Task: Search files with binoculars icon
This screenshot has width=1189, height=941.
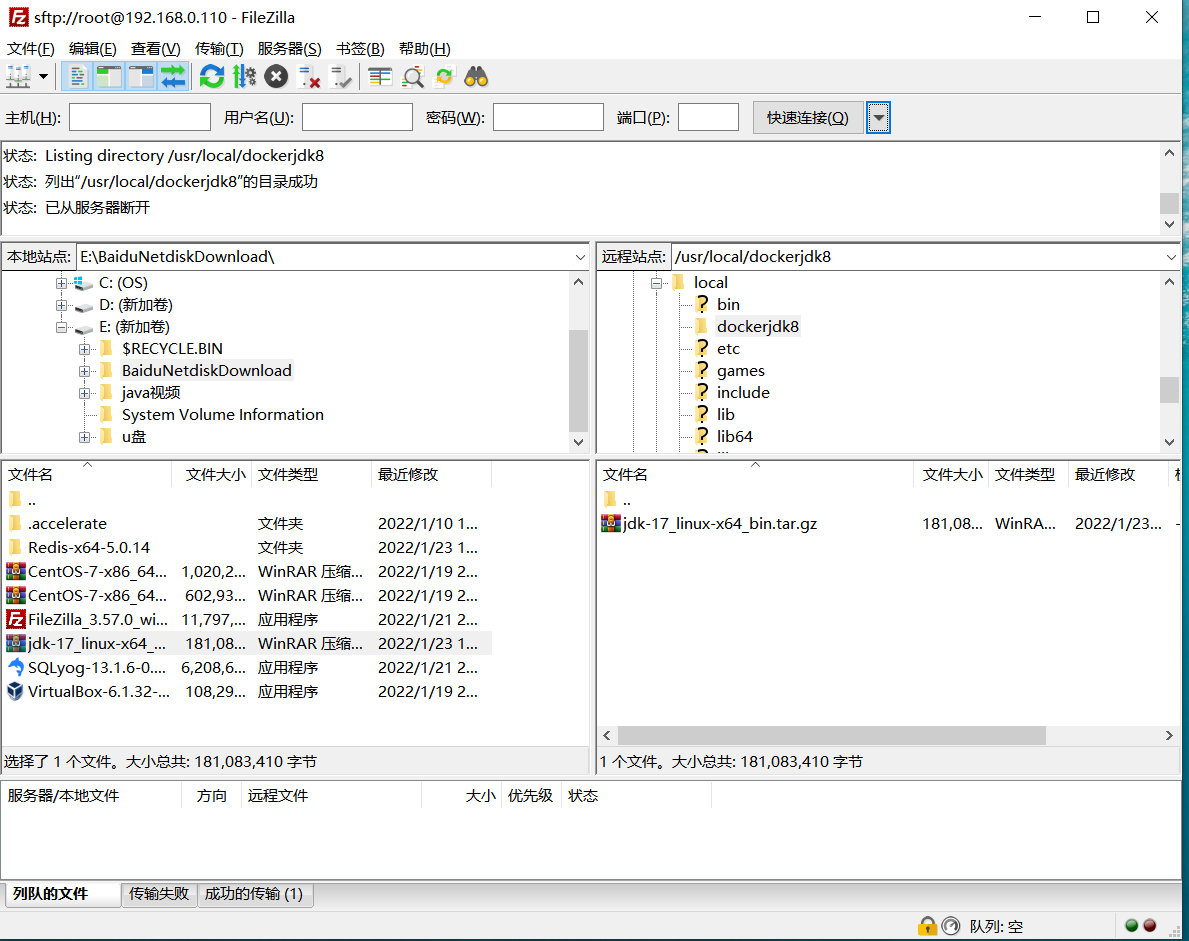Action: 476,77
